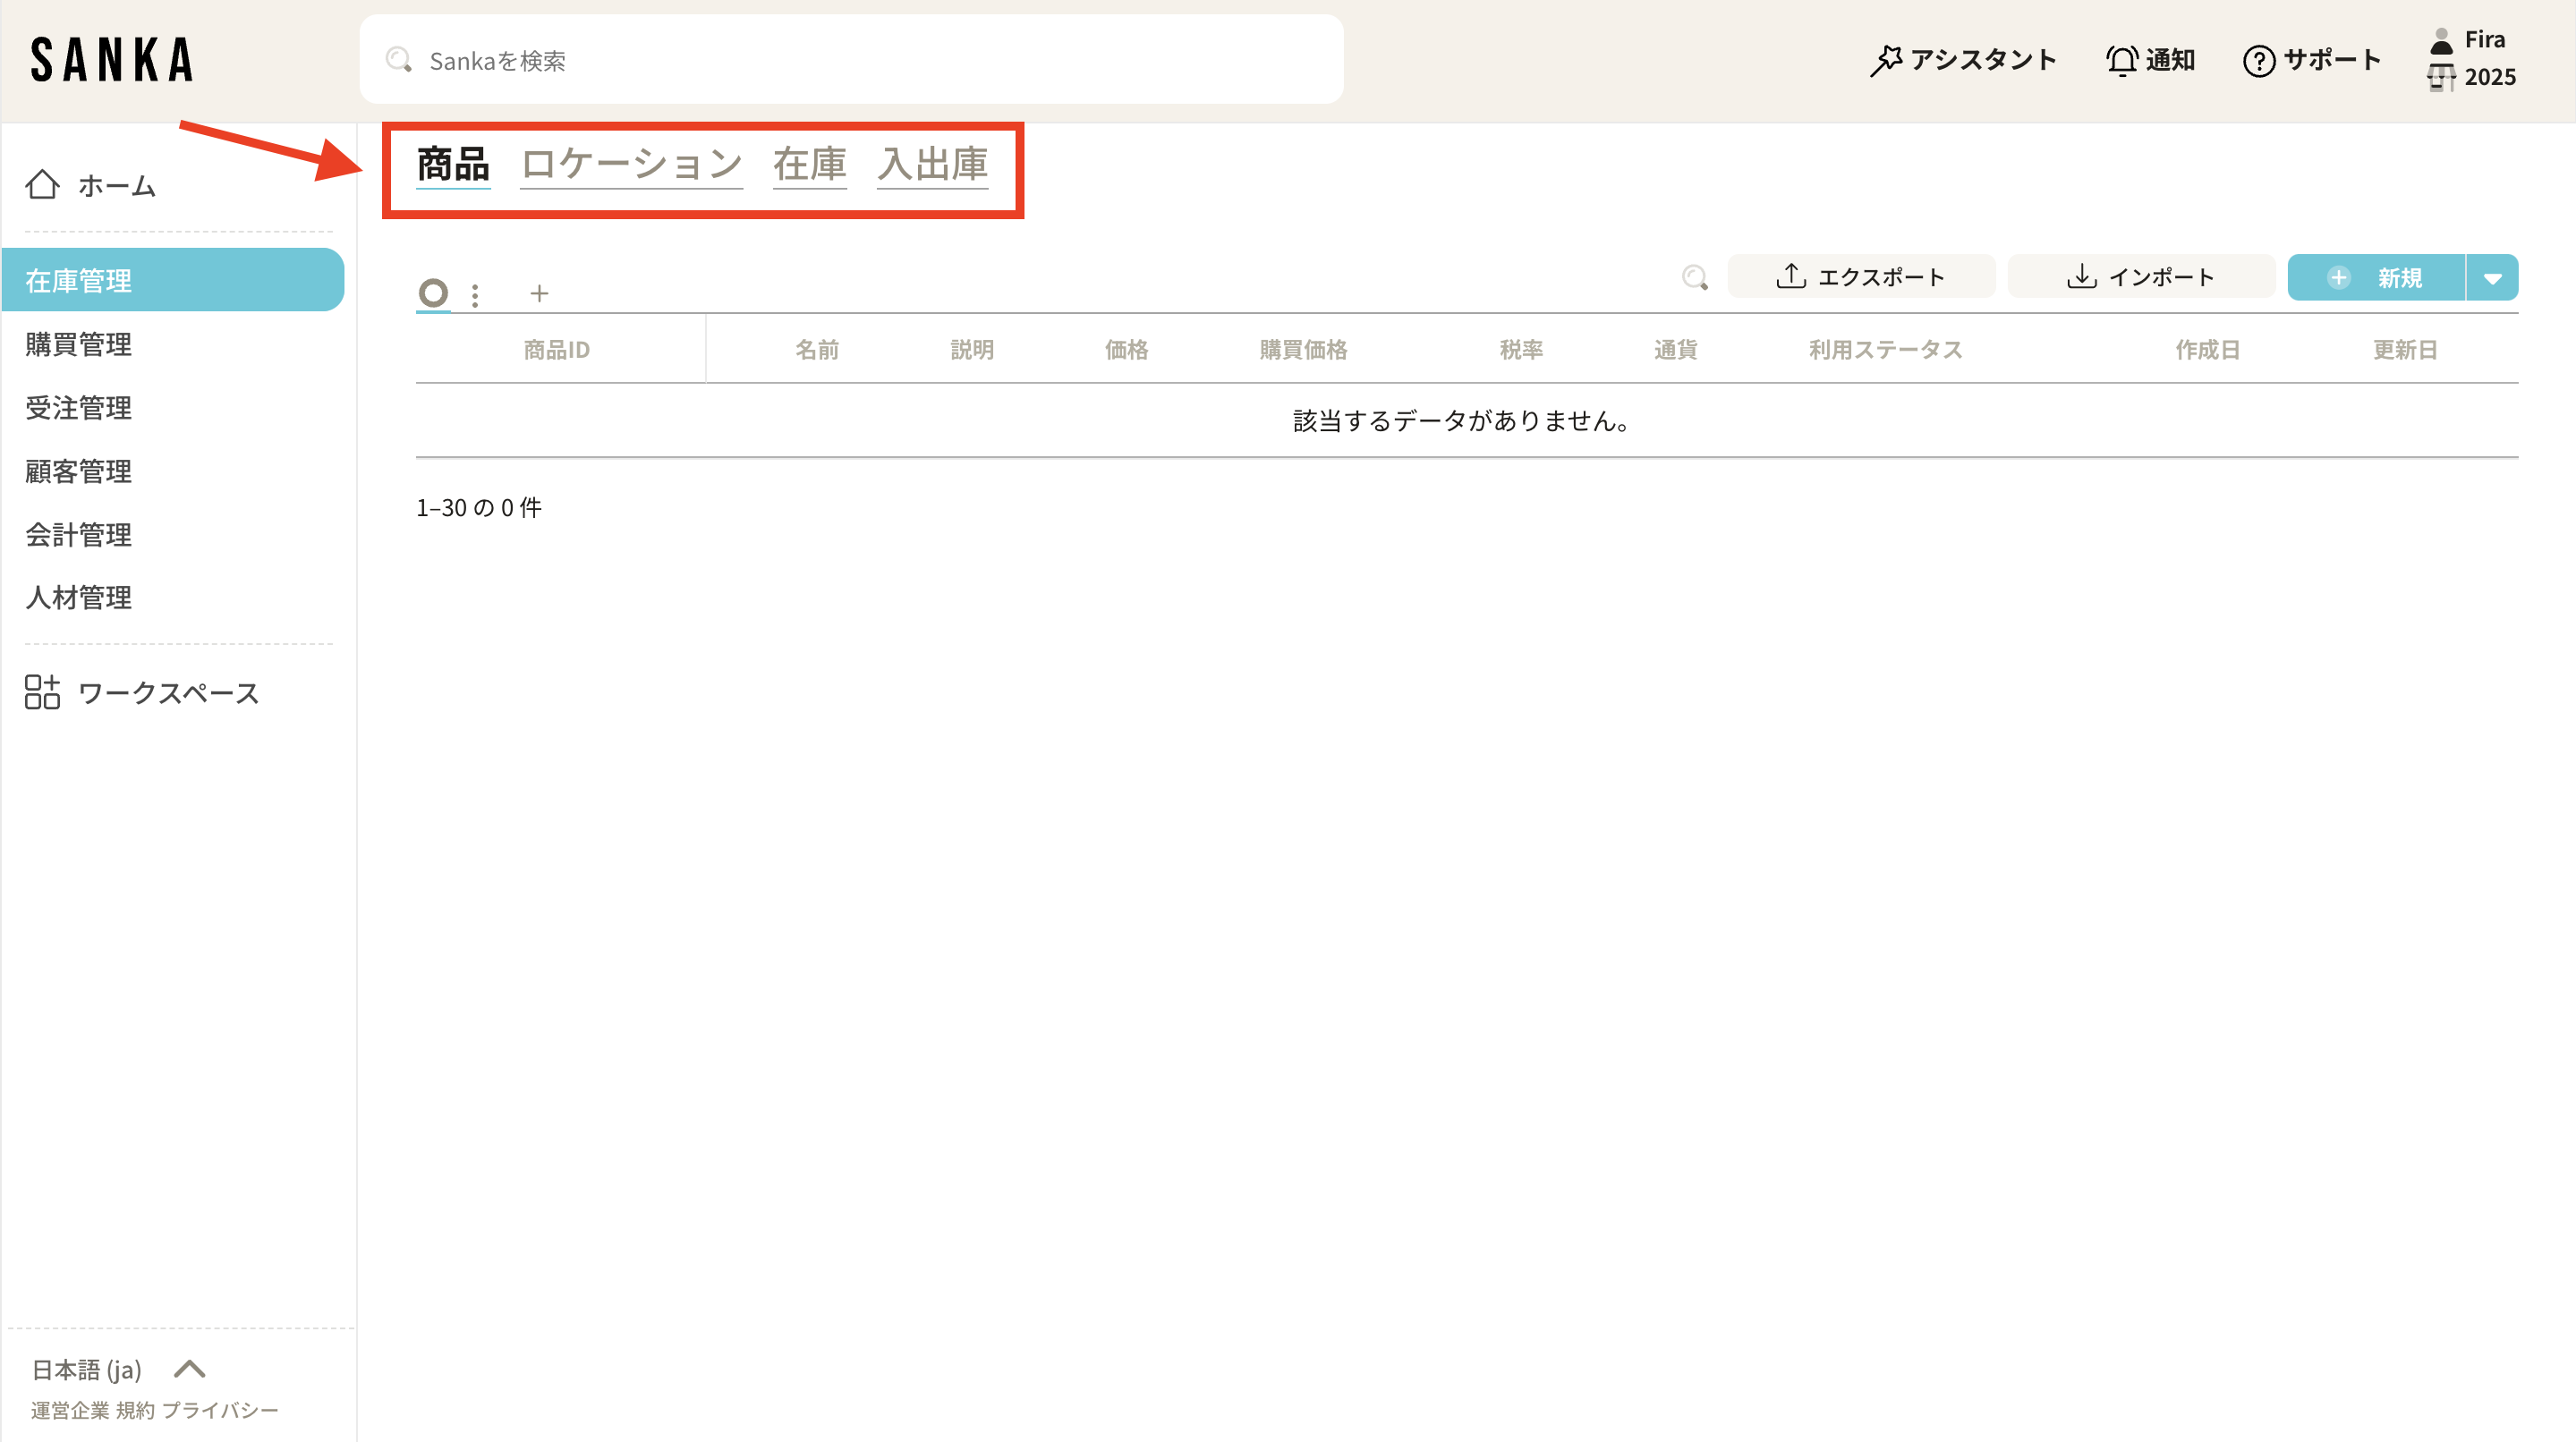This screenshot has height=1442, width=2576.
Task: Open the 在庫 tab
Action: 809,164
